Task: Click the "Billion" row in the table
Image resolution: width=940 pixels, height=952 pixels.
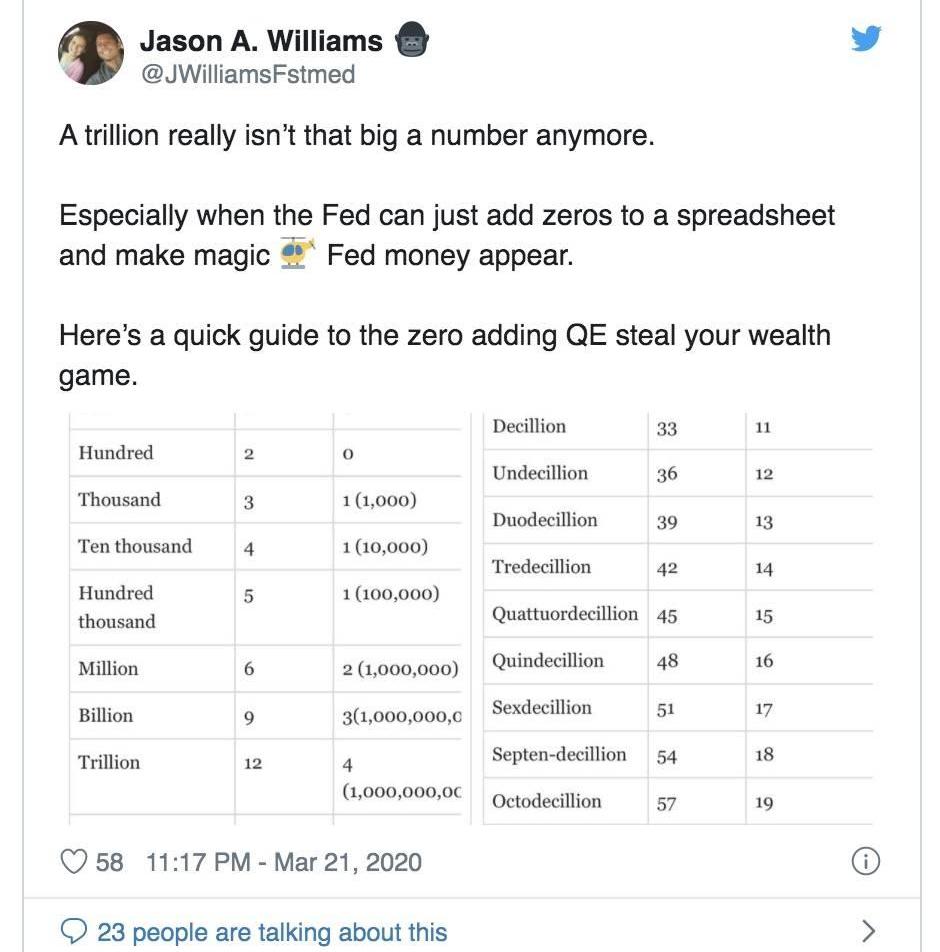Action: (106, 715)
